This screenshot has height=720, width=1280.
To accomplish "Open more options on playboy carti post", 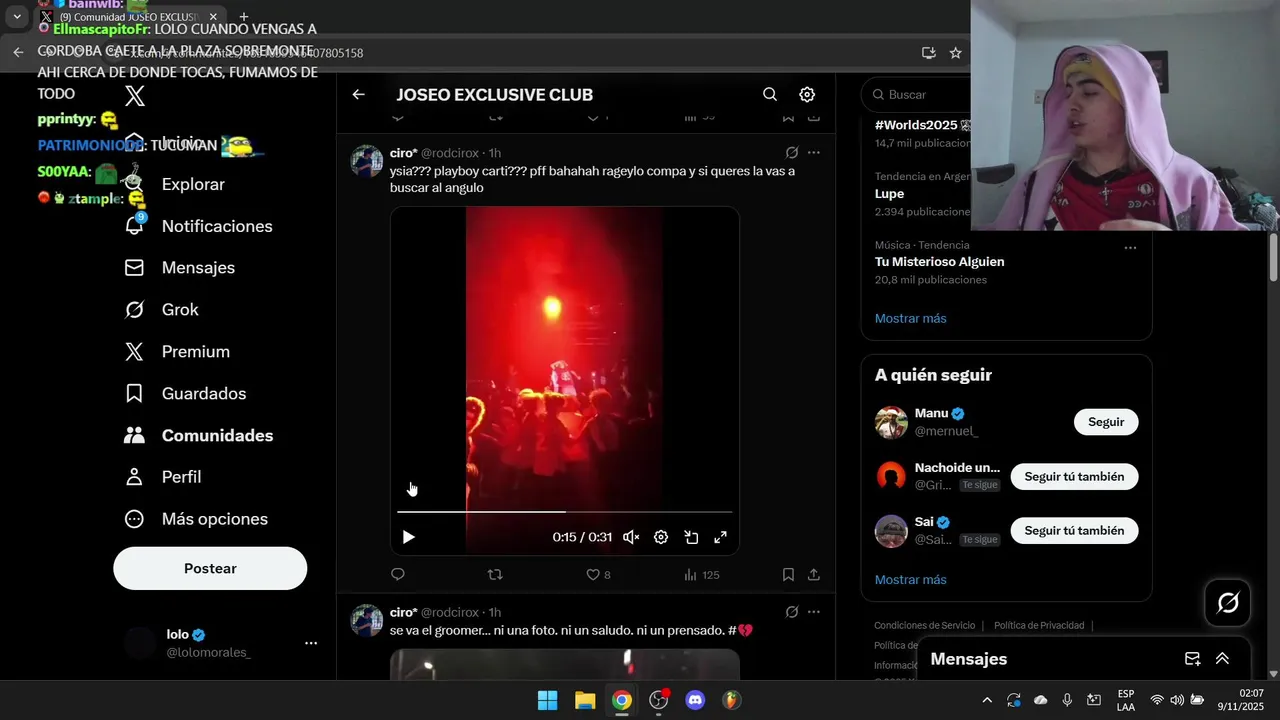I will (x=814, y=153).
